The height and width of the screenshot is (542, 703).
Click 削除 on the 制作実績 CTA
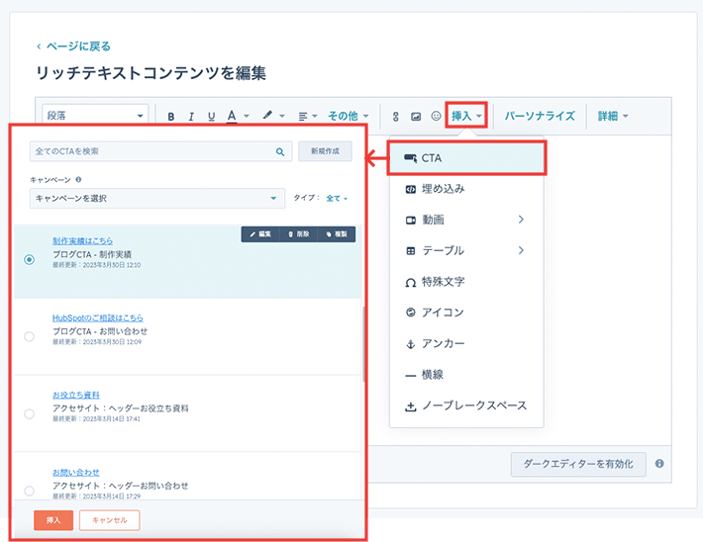[299, 234]
